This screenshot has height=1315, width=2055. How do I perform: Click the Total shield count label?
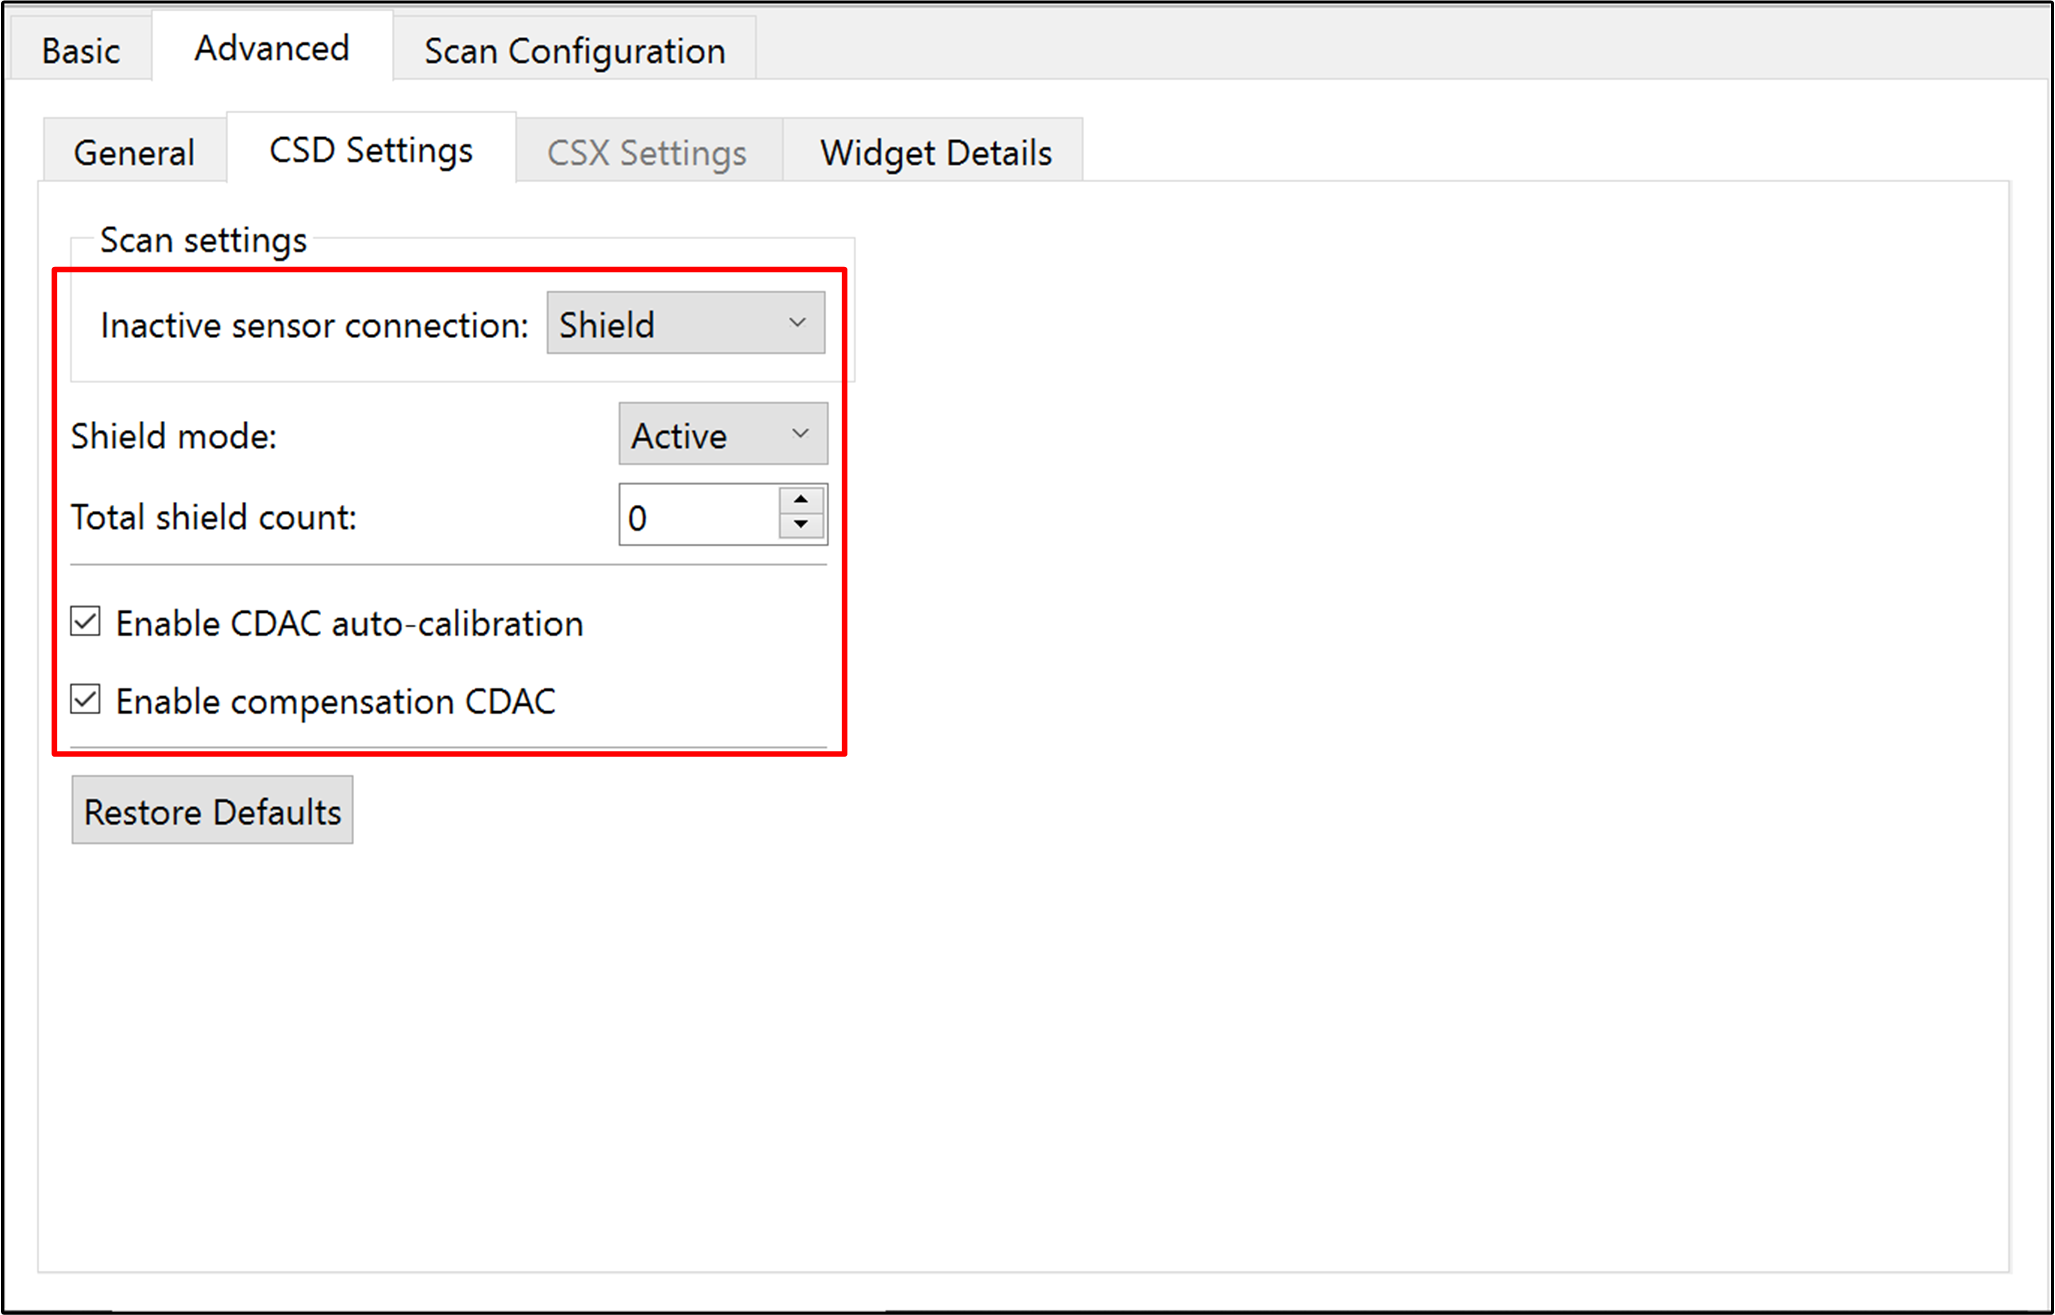[214, 517]
